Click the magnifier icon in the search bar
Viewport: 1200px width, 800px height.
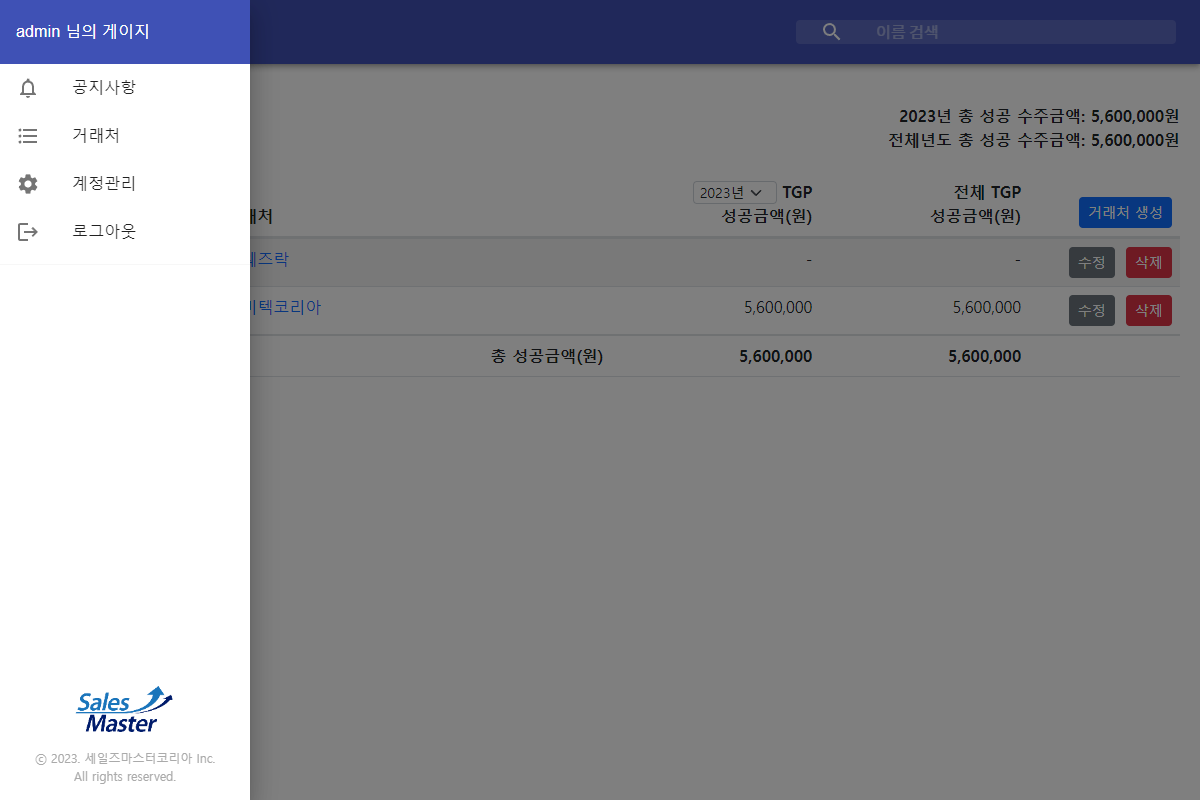click(831, 32)
